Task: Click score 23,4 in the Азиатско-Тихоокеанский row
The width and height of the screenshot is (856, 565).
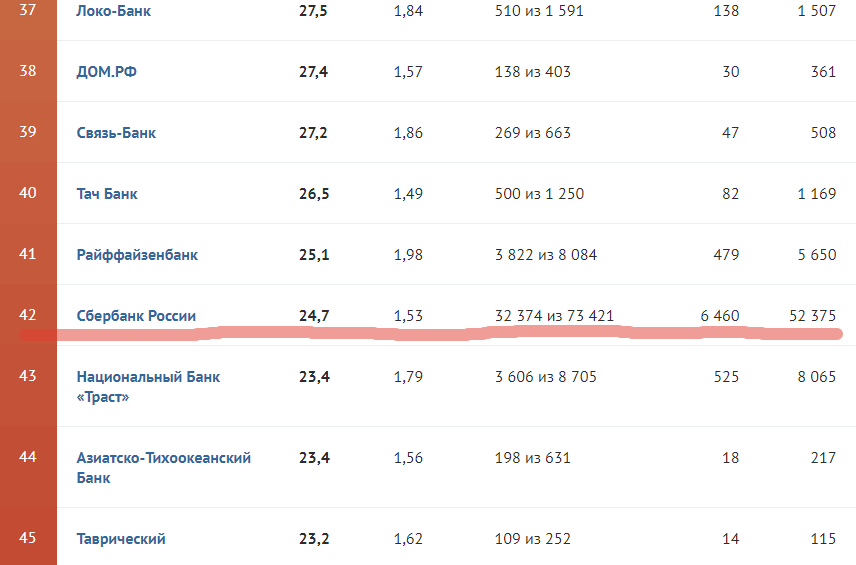Action: 314,457
